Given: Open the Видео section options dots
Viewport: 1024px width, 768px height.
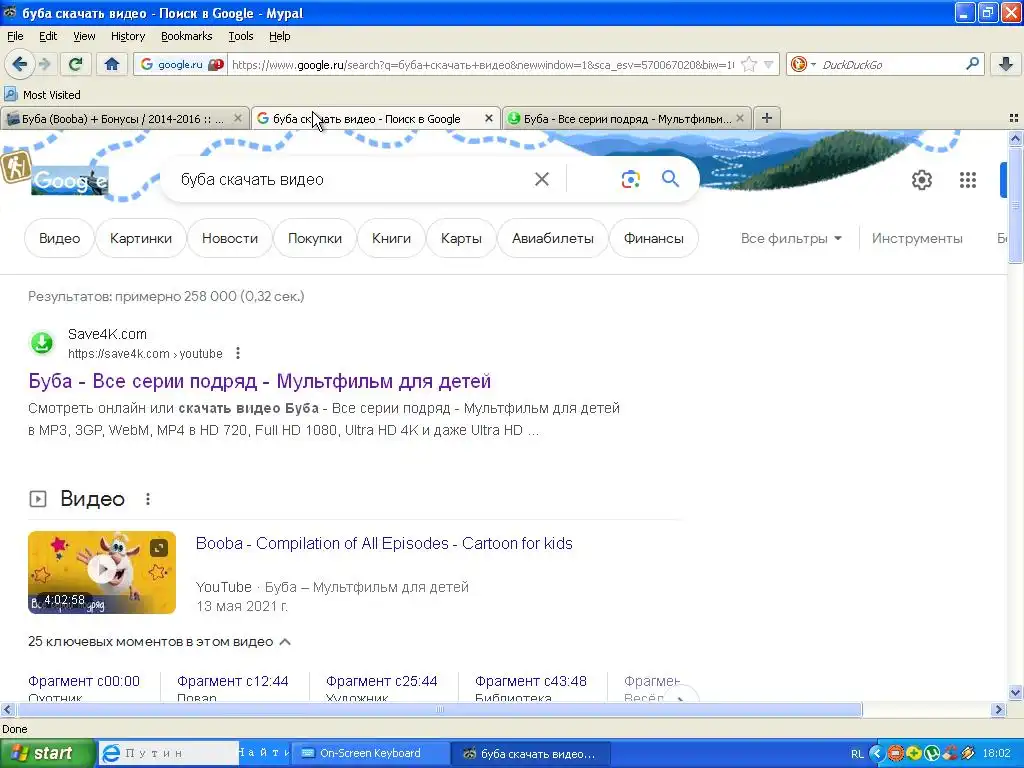Looking at the screenshot, I should click(148, 499).
